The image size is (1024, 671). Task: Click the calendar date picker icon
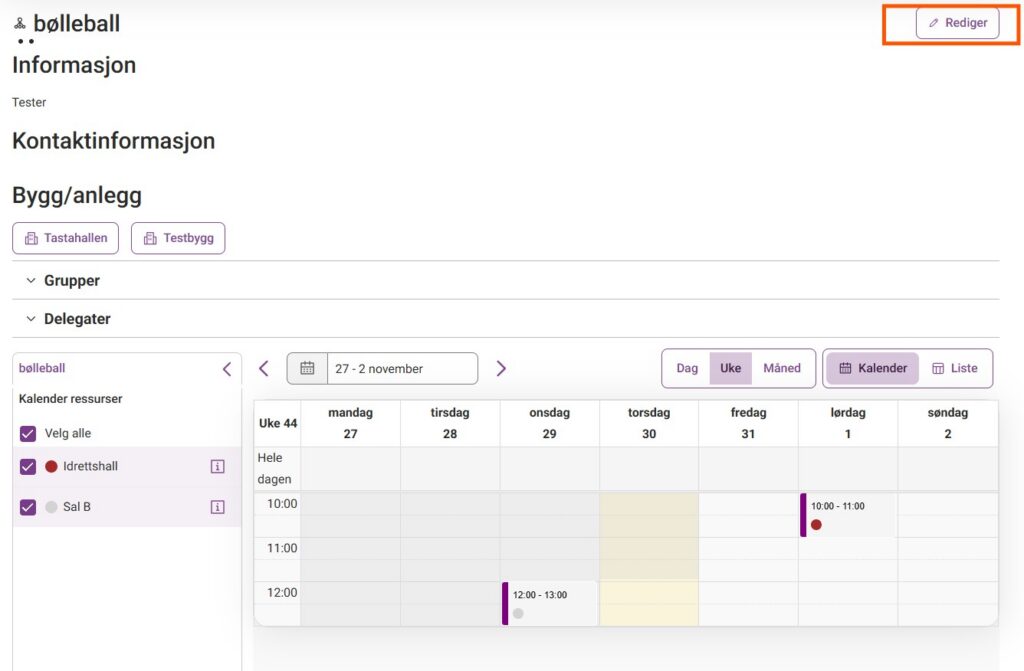(x=307, y=368)
